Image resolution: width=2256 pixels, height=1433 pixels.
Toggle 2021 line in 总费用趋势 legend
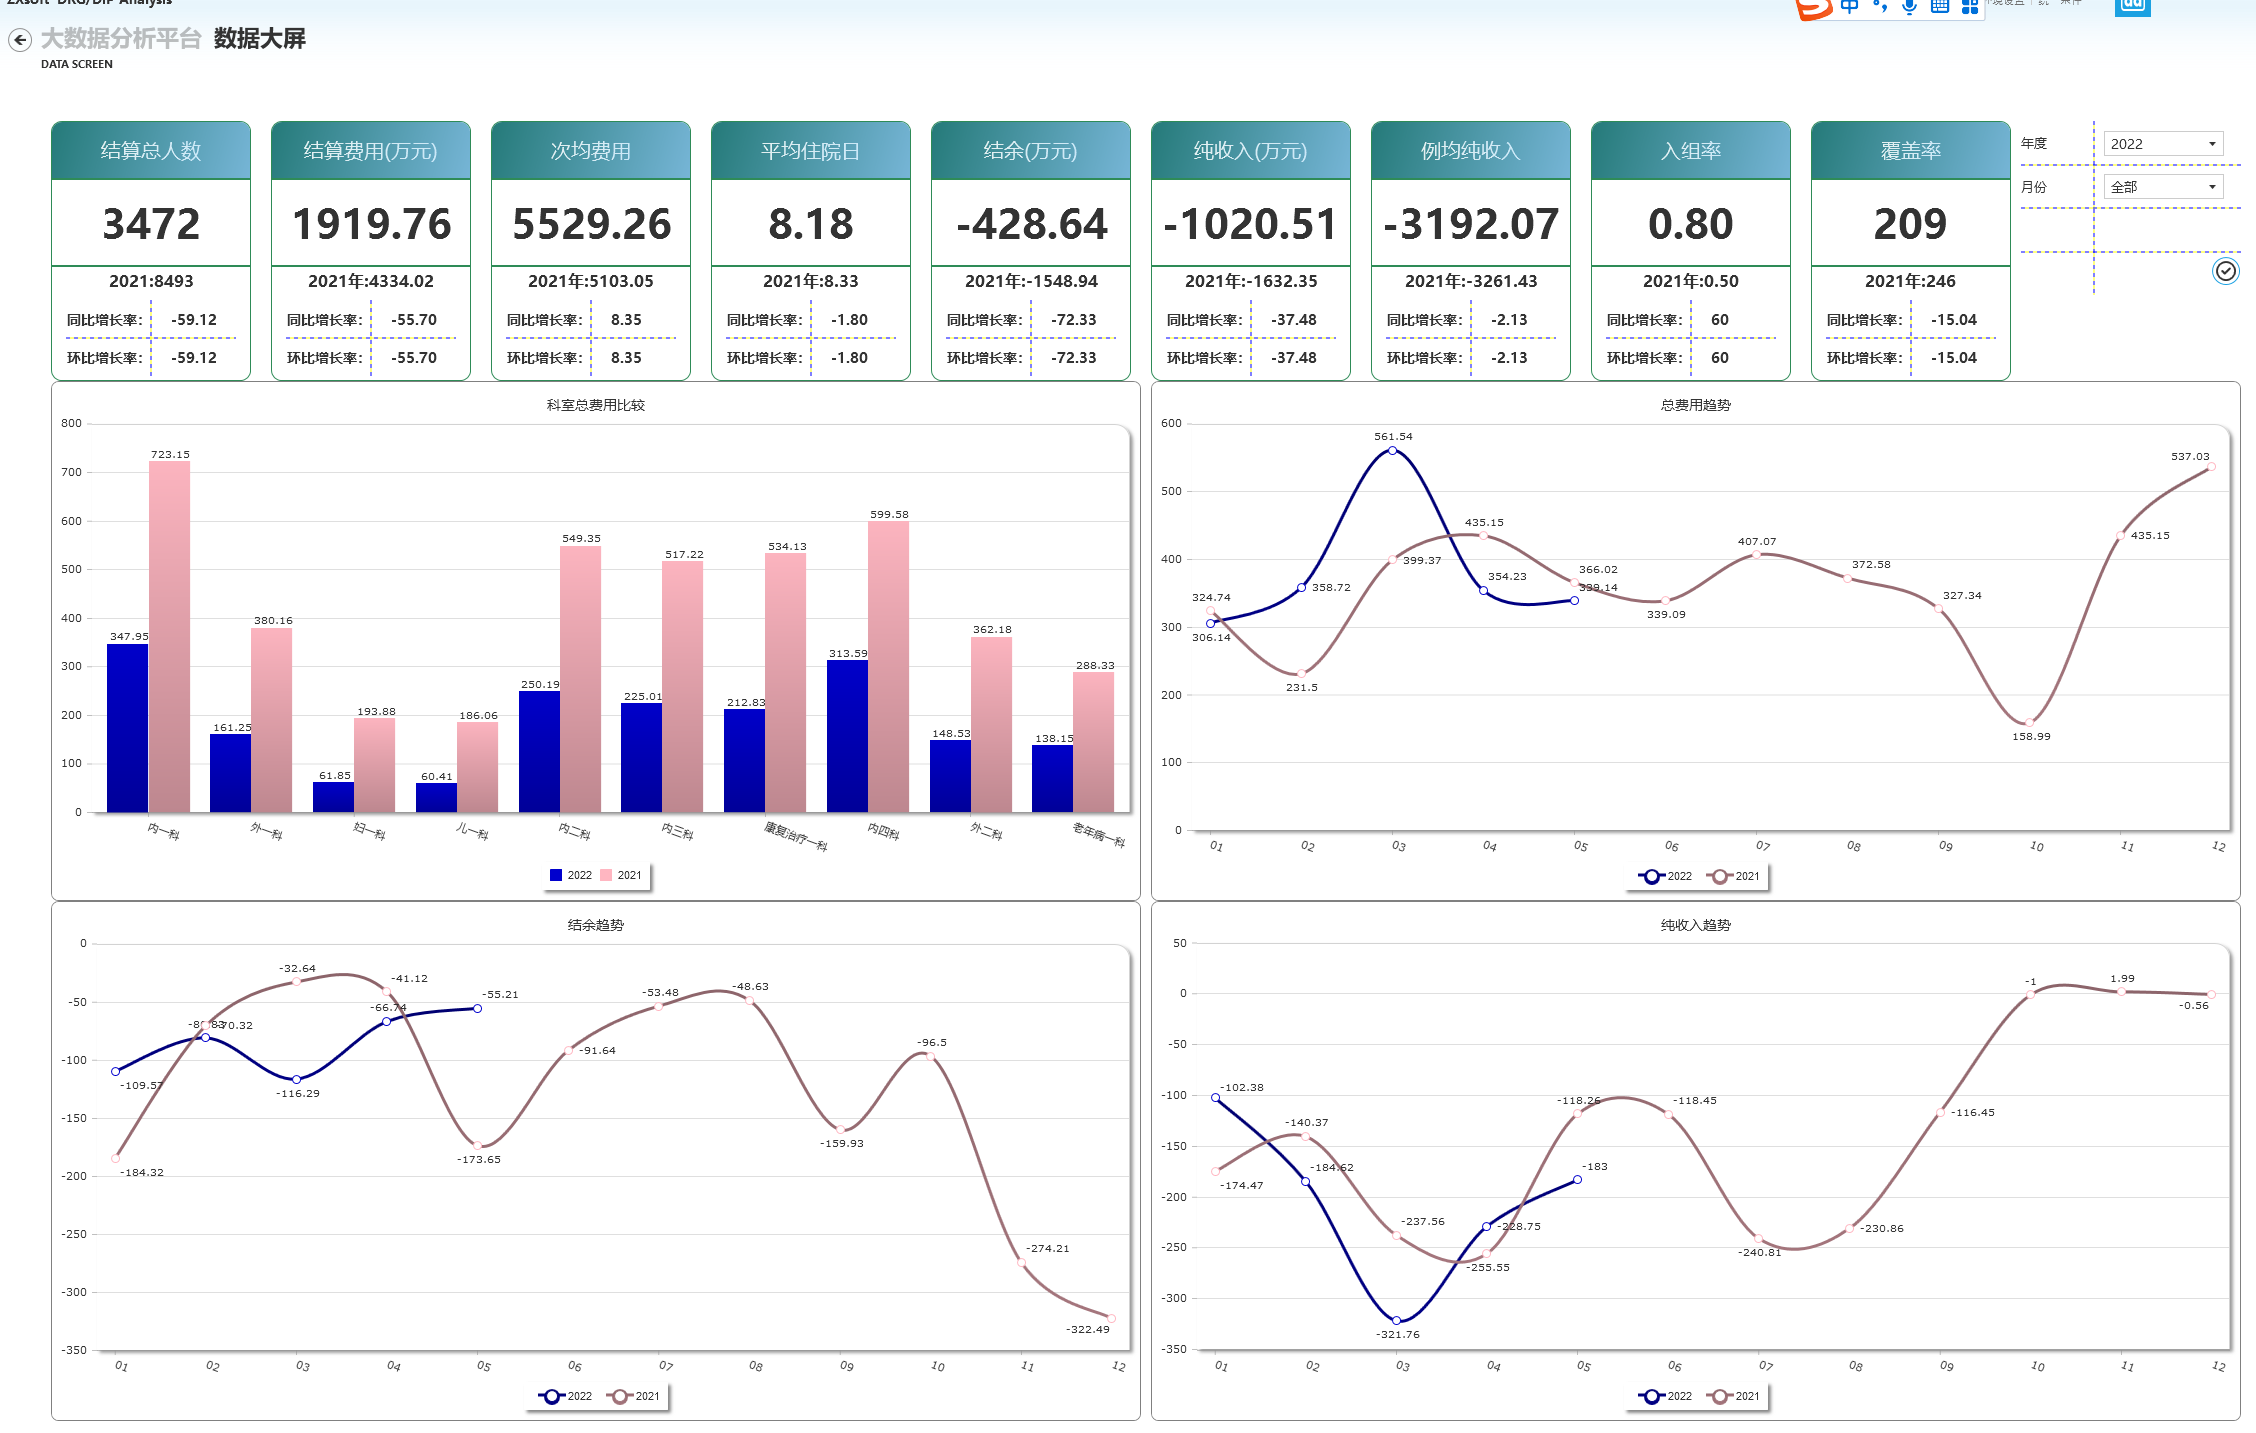(x=1733, y=876)
